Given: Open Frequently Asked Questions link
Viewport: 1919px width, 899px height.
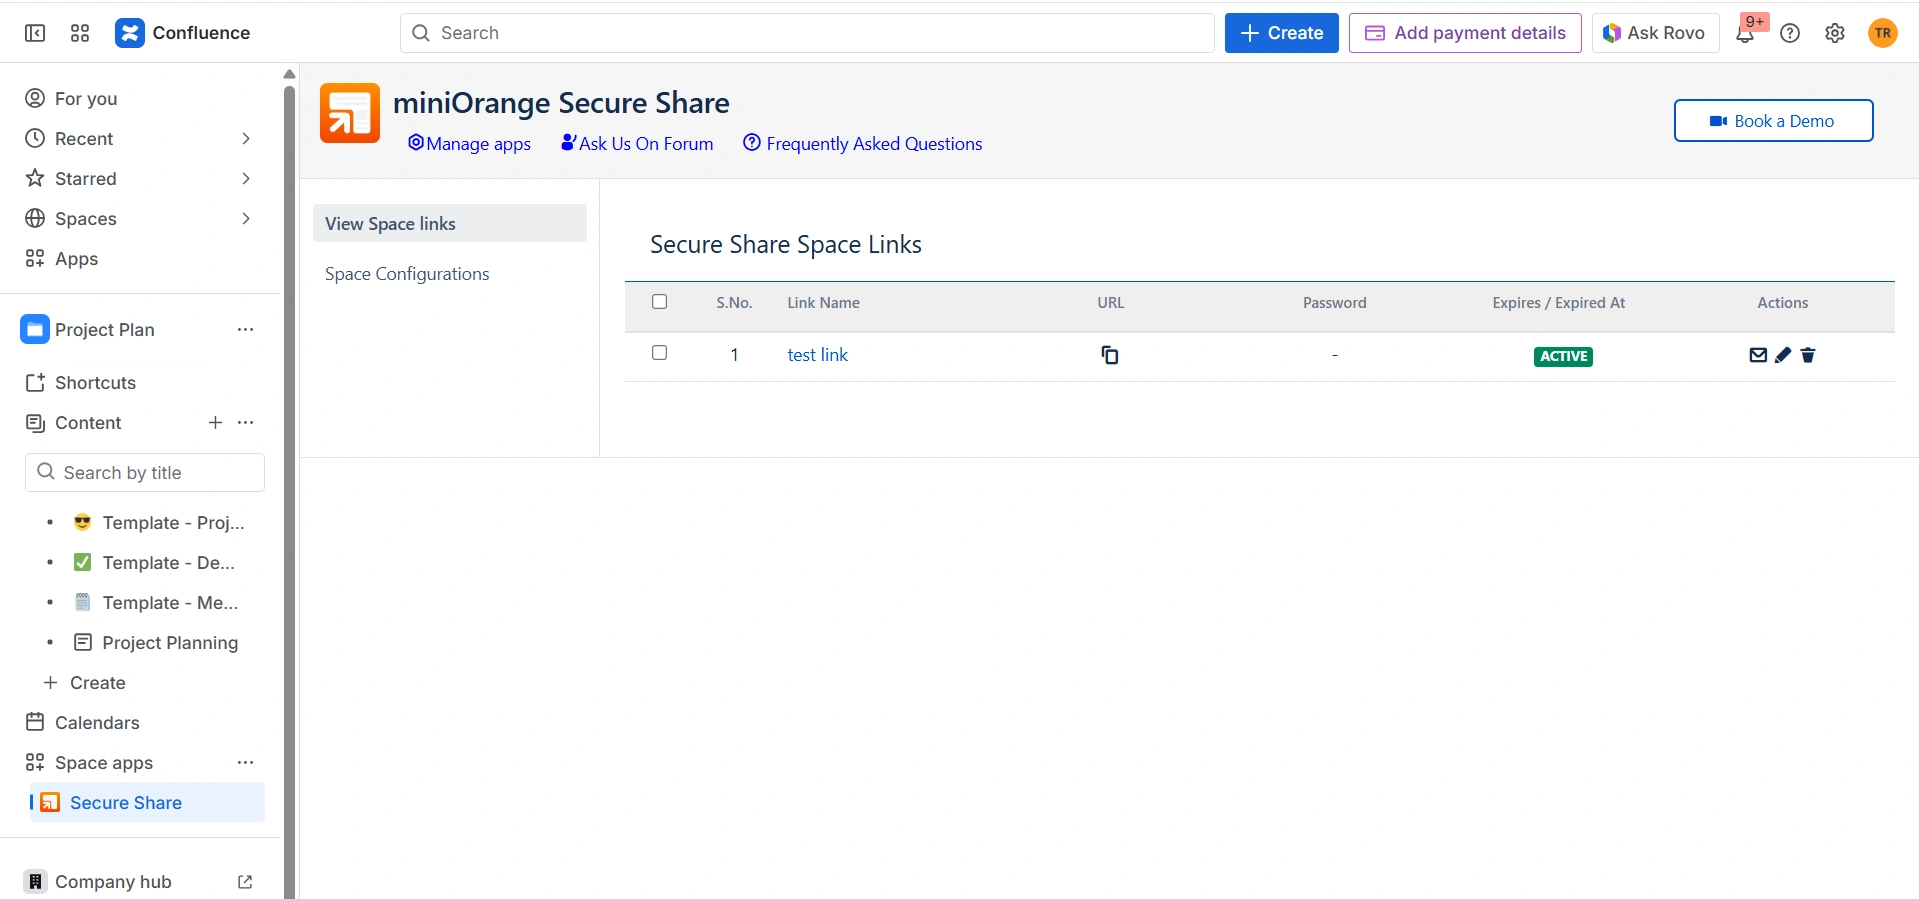Looking at the screenshot, I should point(862,144).
